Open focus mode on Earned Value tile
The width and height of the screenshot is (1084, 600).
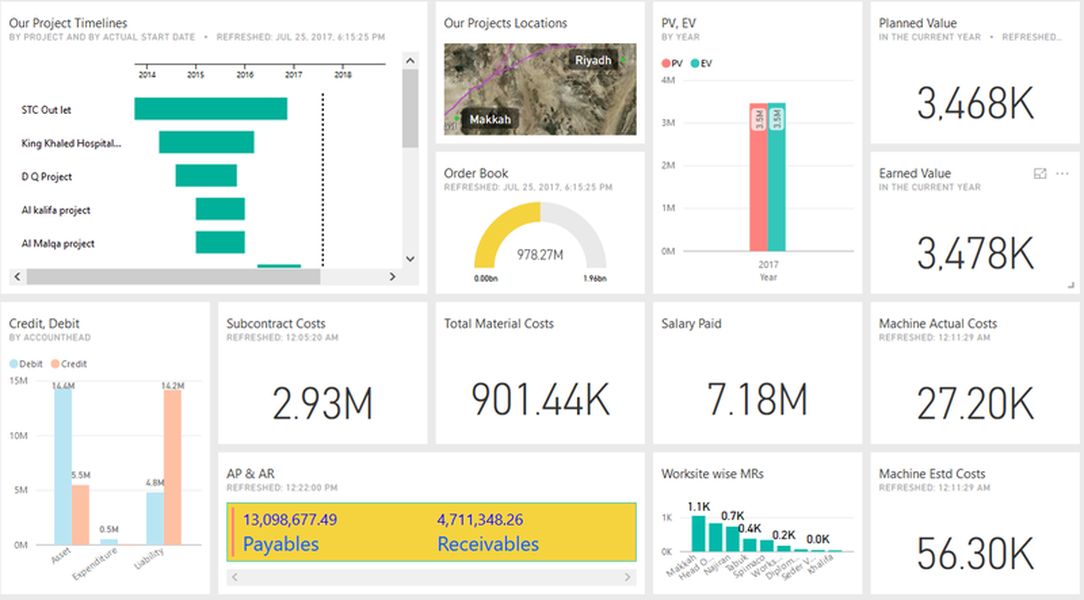point(1040,173)
